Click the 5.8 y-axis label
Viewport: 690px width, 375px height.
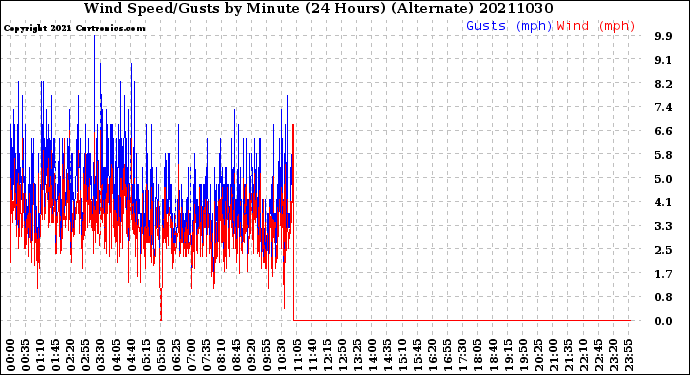(663, 155)
